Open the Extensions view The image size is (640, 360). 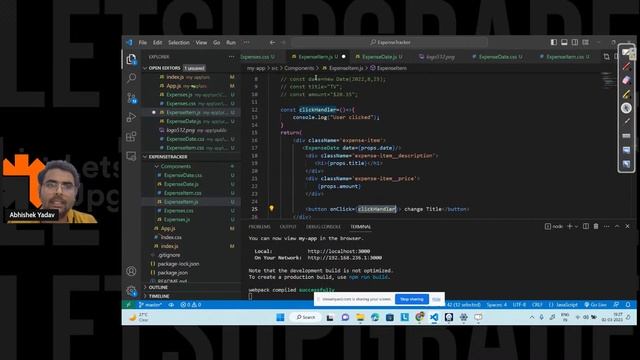point(131,136)
